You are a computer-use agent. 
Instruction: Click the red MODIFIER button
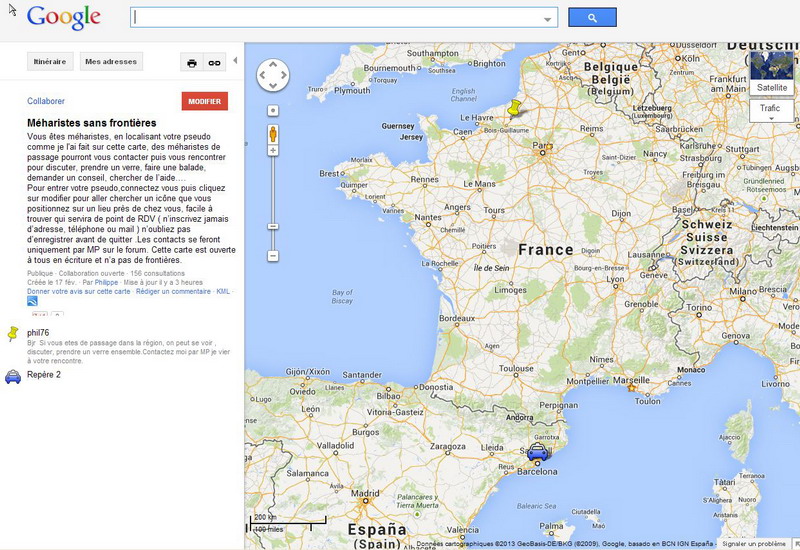click(205, 101)
